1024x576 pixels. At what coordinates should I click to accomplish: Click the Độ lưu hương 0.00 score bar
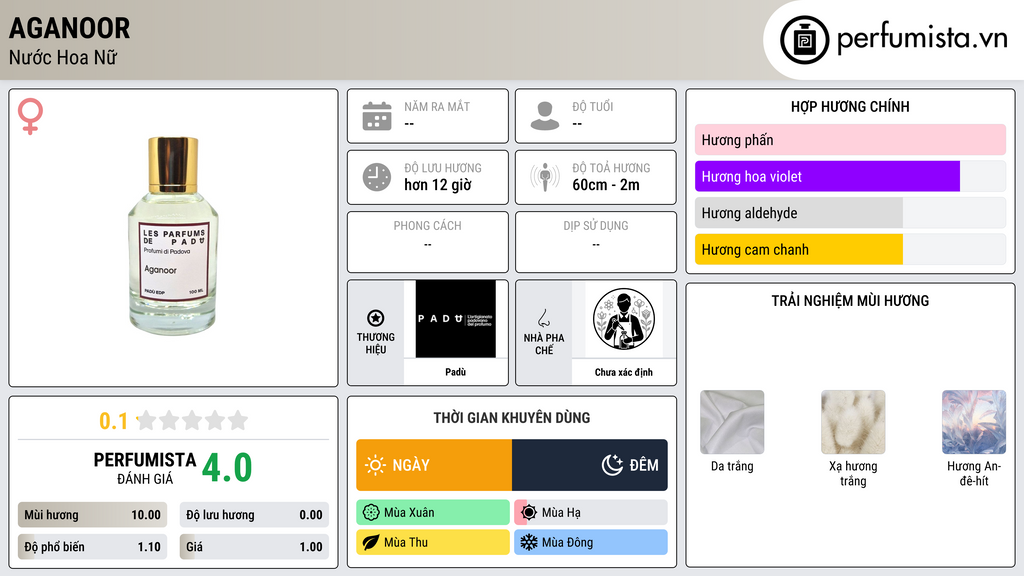[254, 515]
